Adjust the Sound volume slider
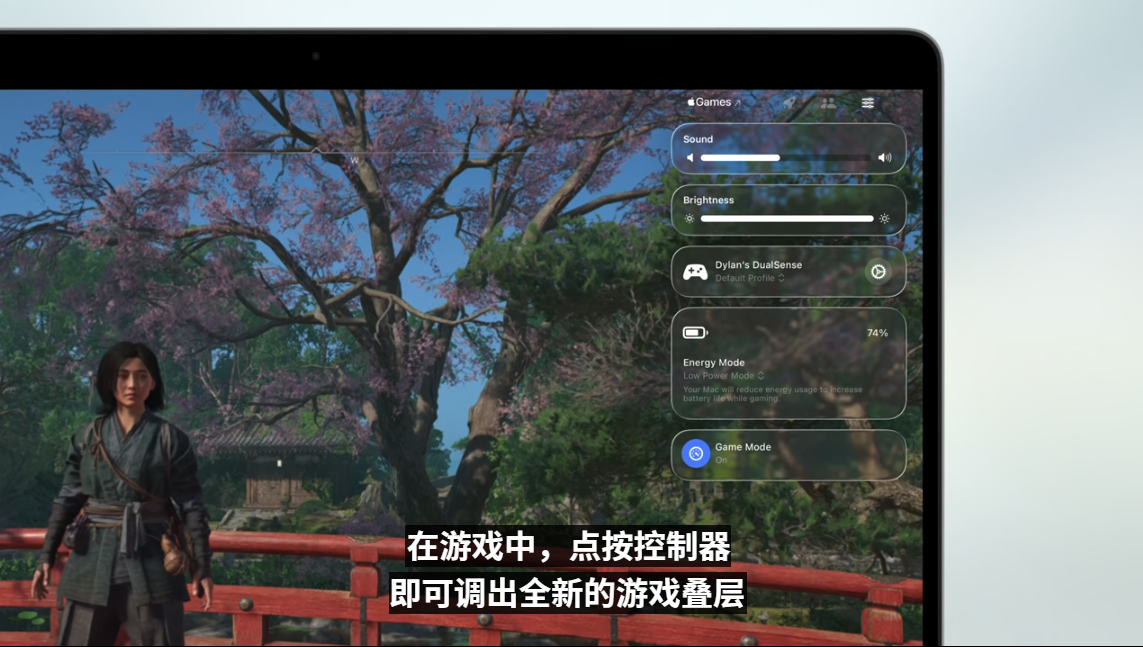 785,157
